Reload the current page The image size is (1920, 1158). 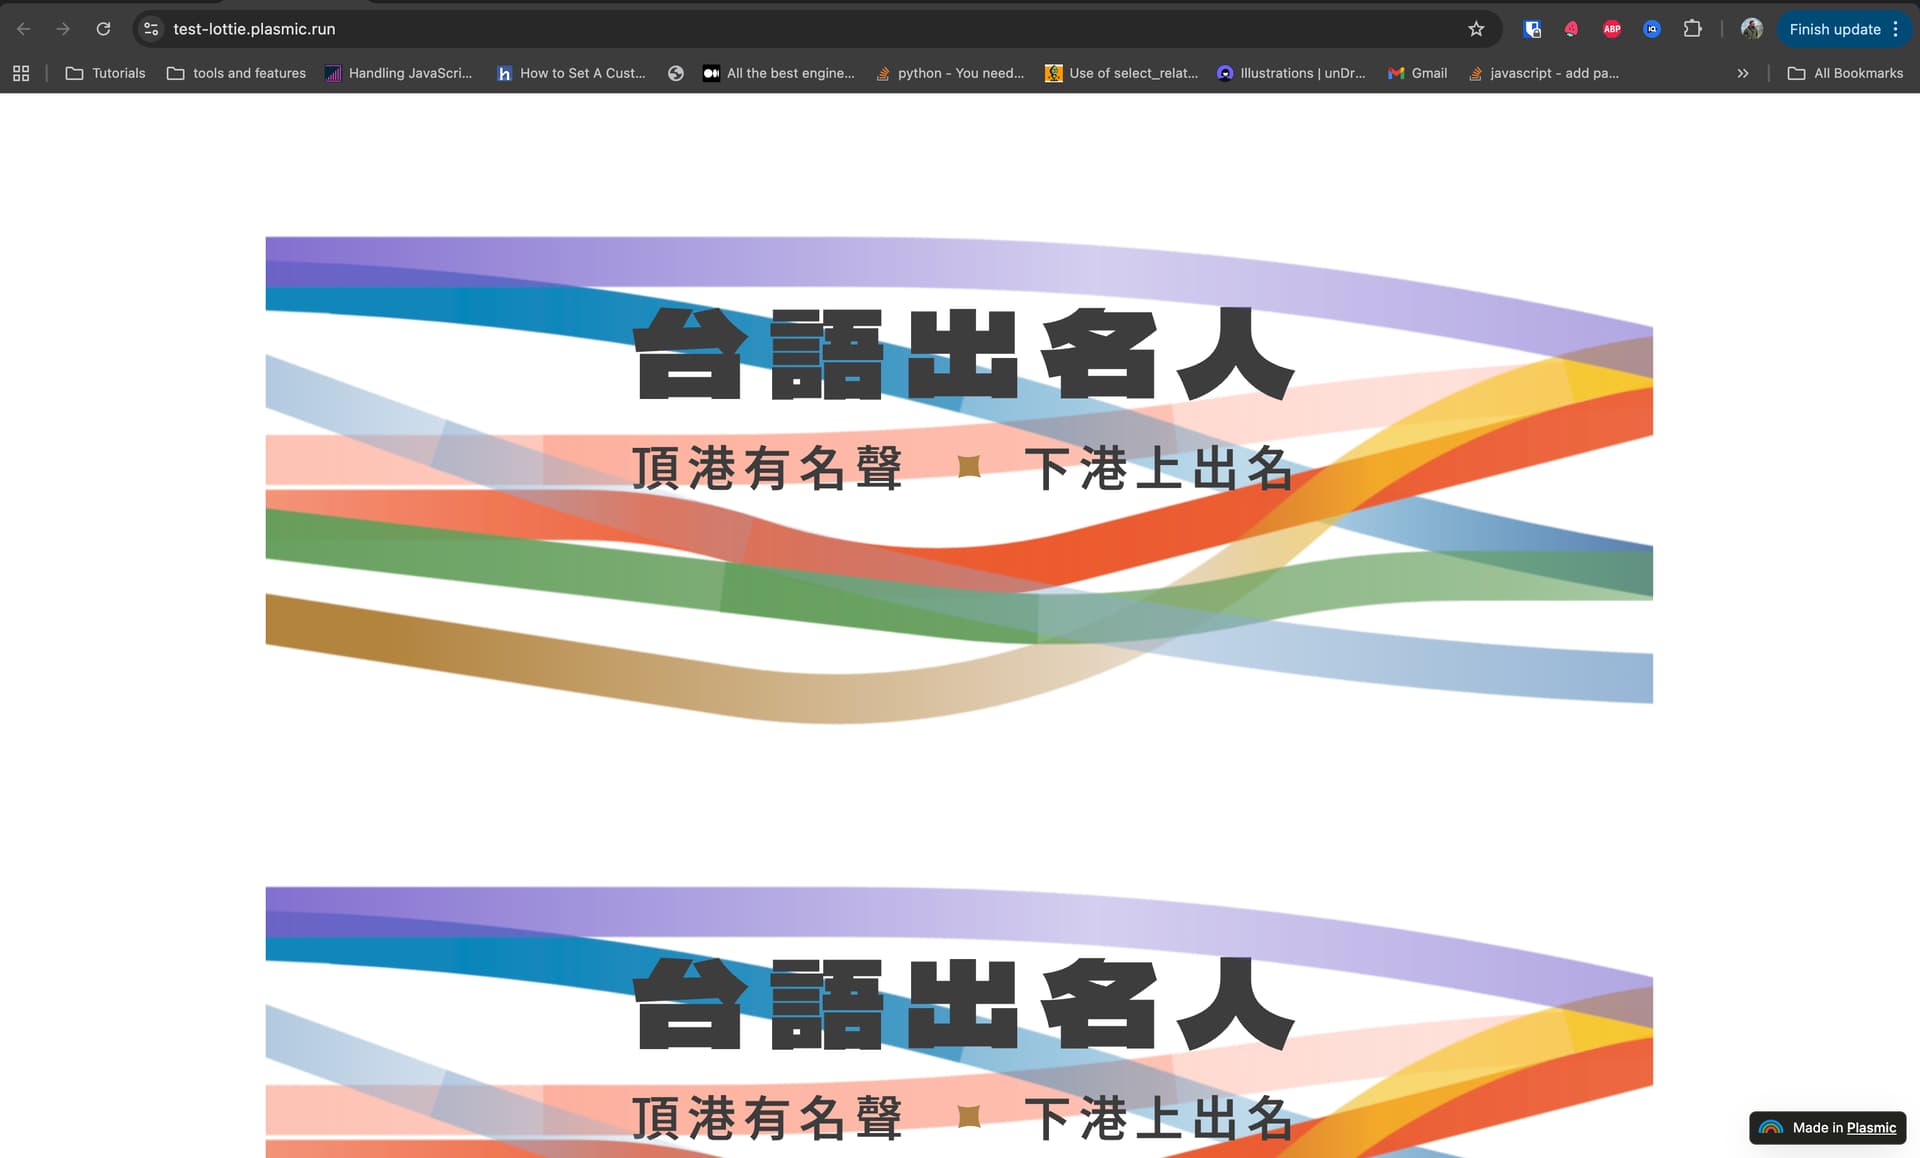click(103, 29)
